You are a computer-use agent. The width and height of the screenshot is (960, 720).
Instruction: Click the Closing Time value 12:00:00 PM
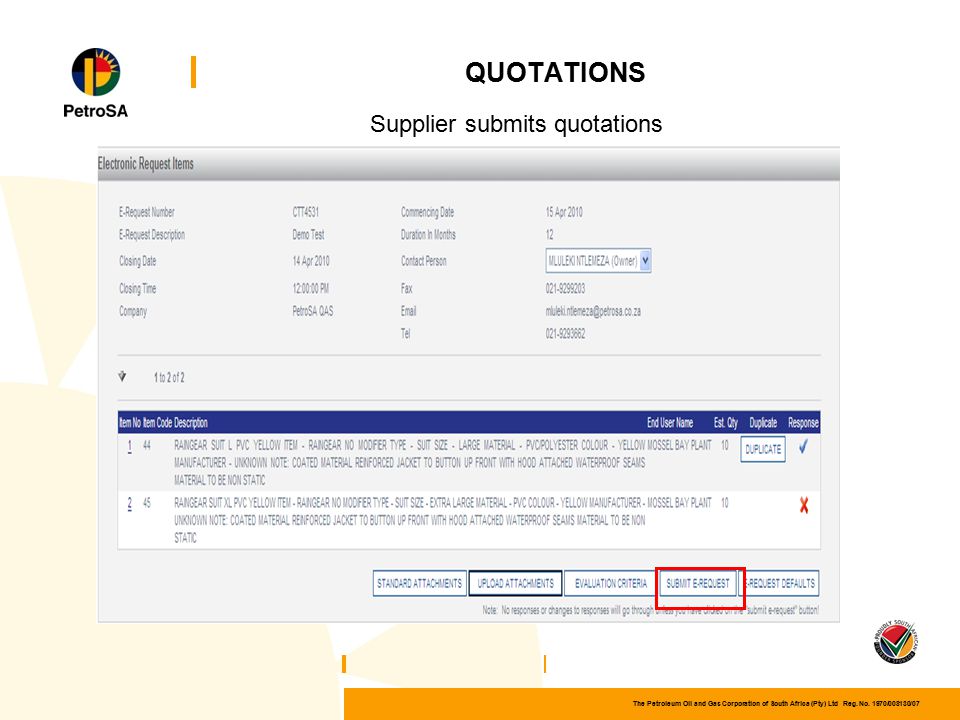310,288
